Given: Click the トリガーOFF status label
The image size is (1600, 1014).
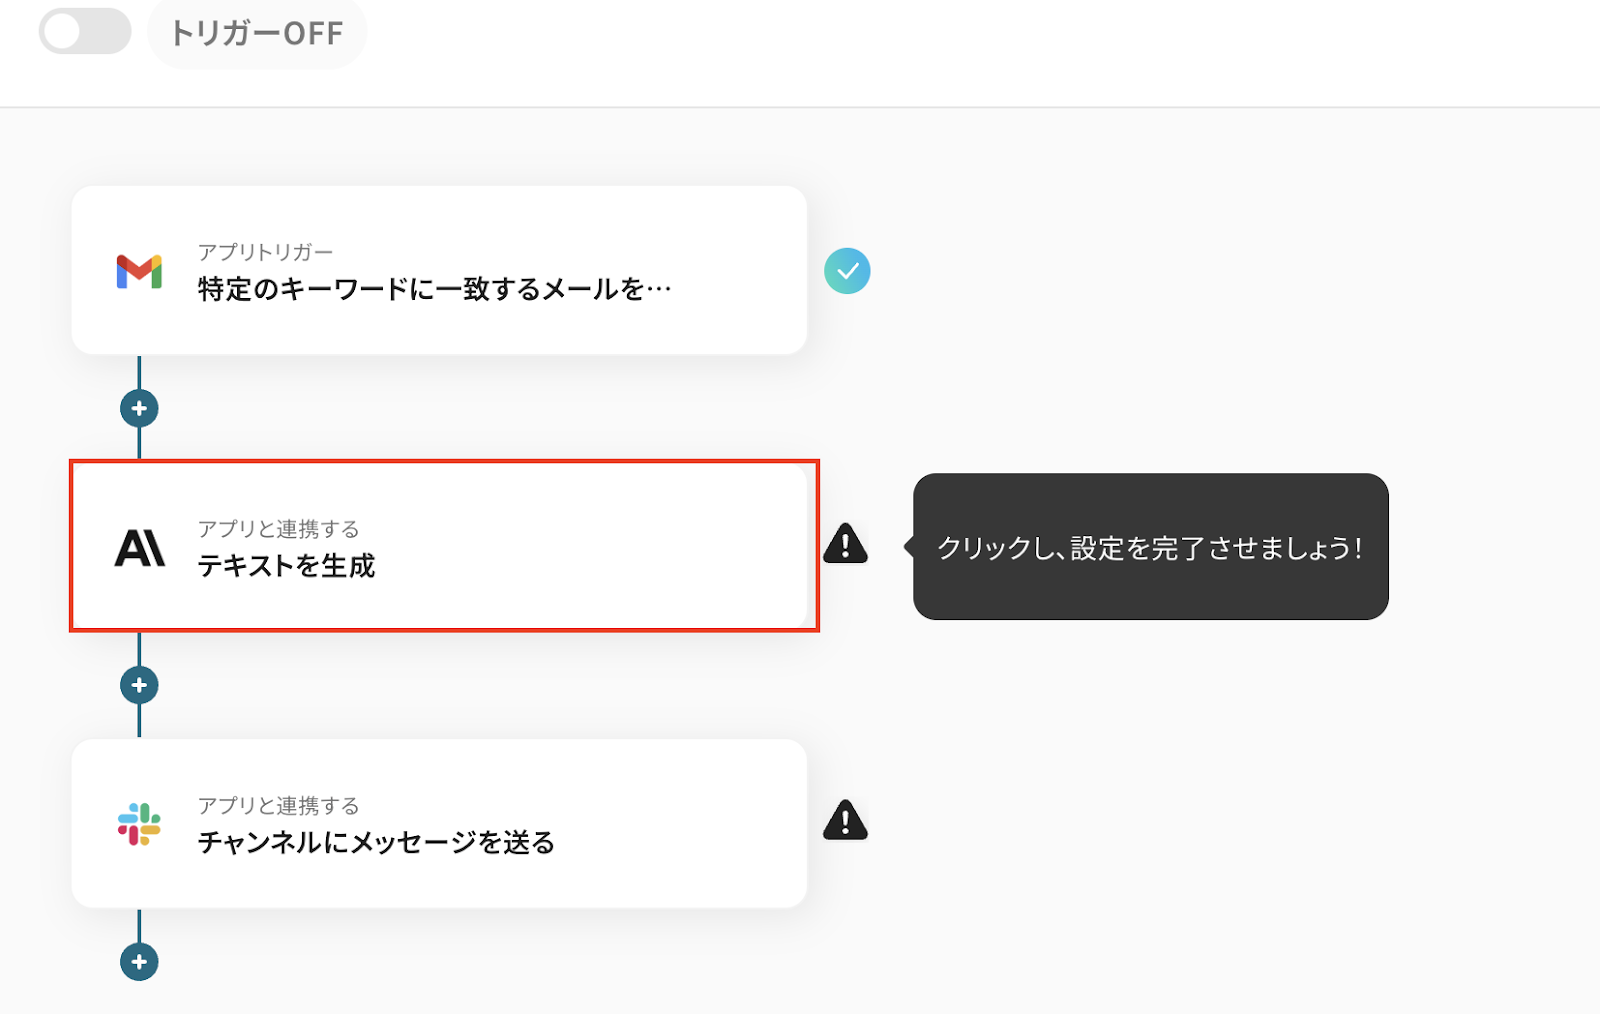Looking at the screenshot, I should pyautogui.click(x=257, y=33).
